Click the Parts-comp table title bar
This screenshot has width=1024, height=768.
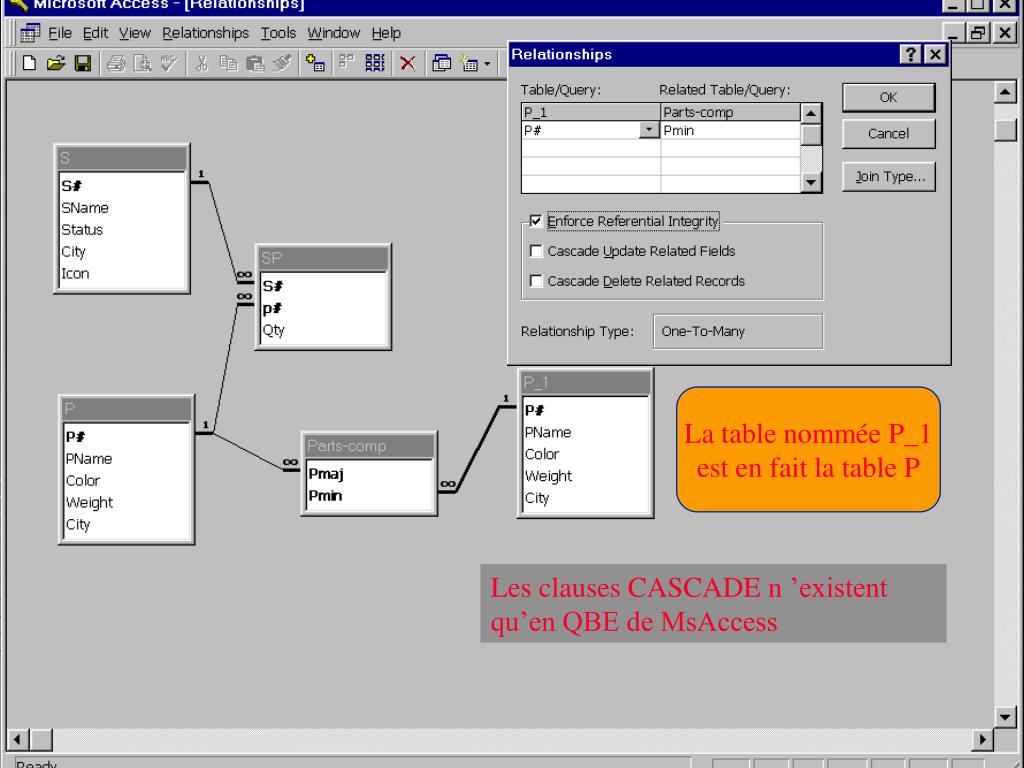(x=370, y=446)
